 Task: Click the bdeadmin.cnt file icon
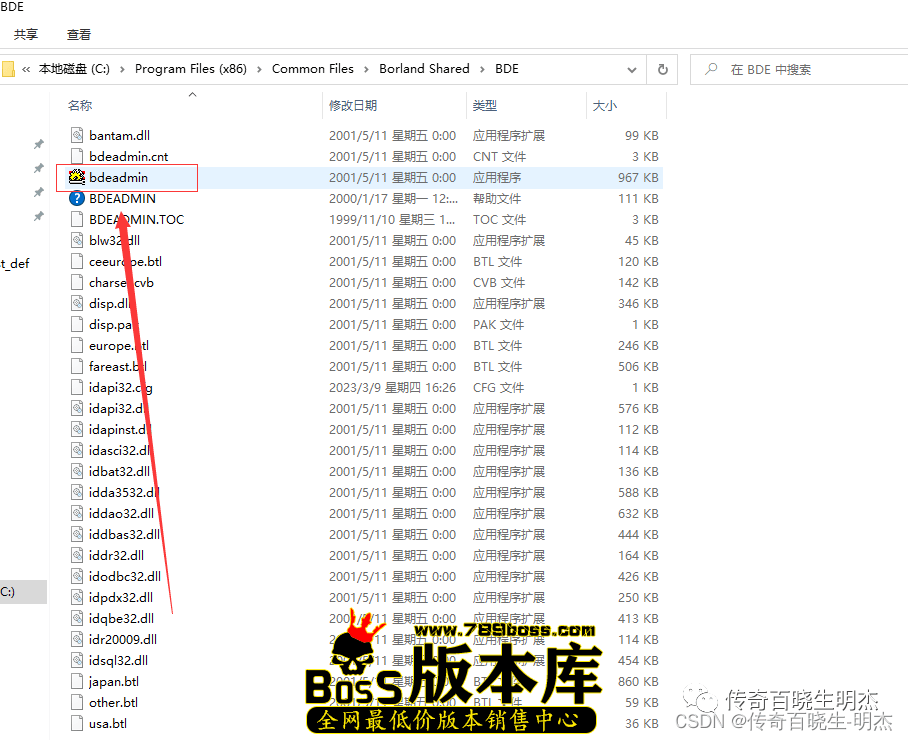[77, 157]
